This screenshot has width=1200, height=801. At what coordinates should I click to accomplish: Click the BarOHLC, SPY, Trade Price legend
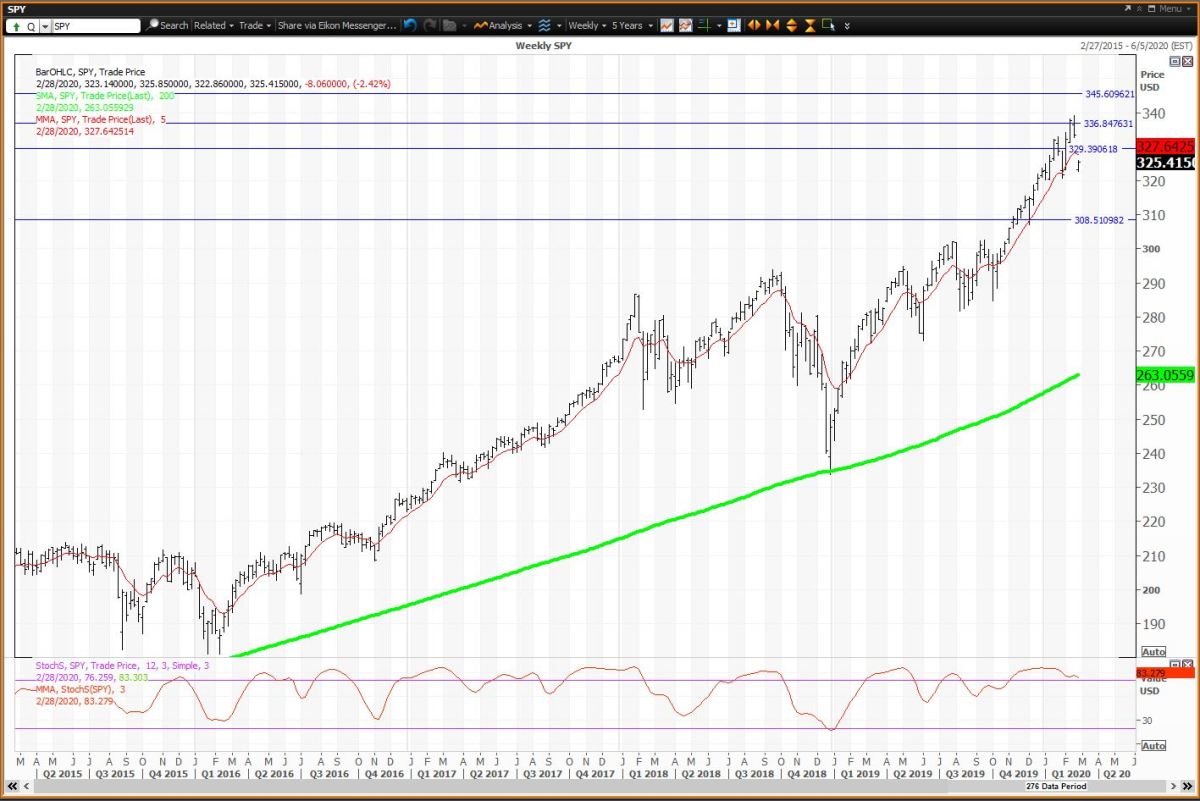click(88, 72)
